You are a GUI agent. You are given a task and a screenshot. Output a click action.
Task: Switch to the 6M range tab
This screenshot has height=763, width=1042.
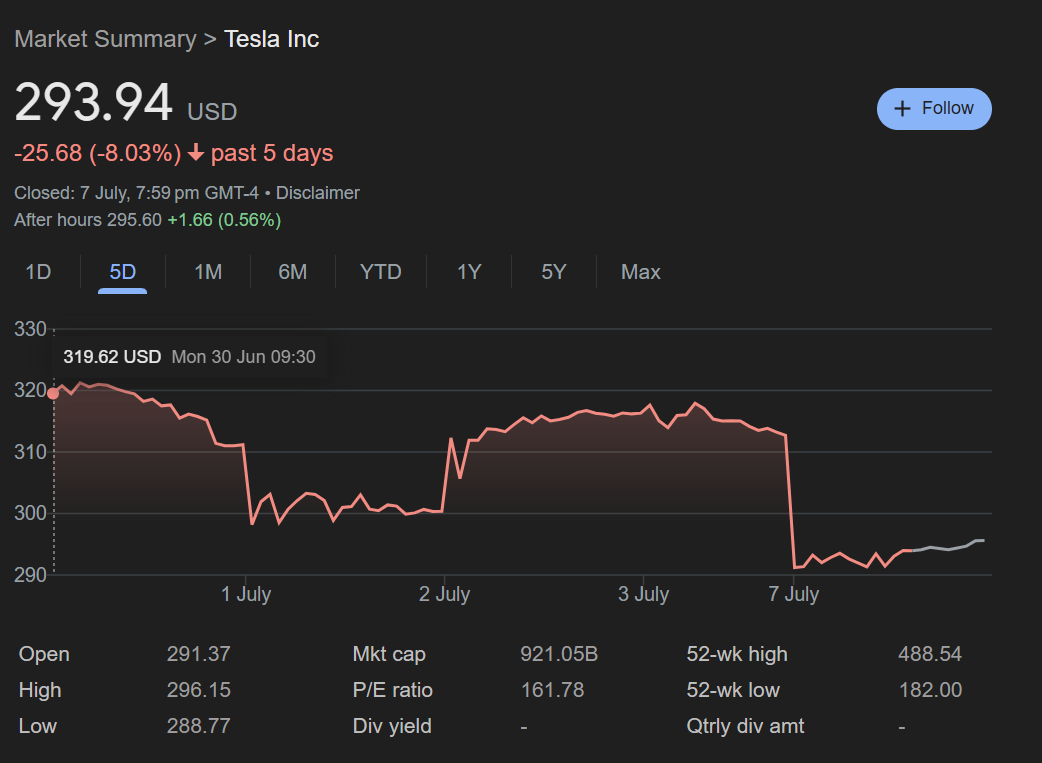[x=292, y=272]
